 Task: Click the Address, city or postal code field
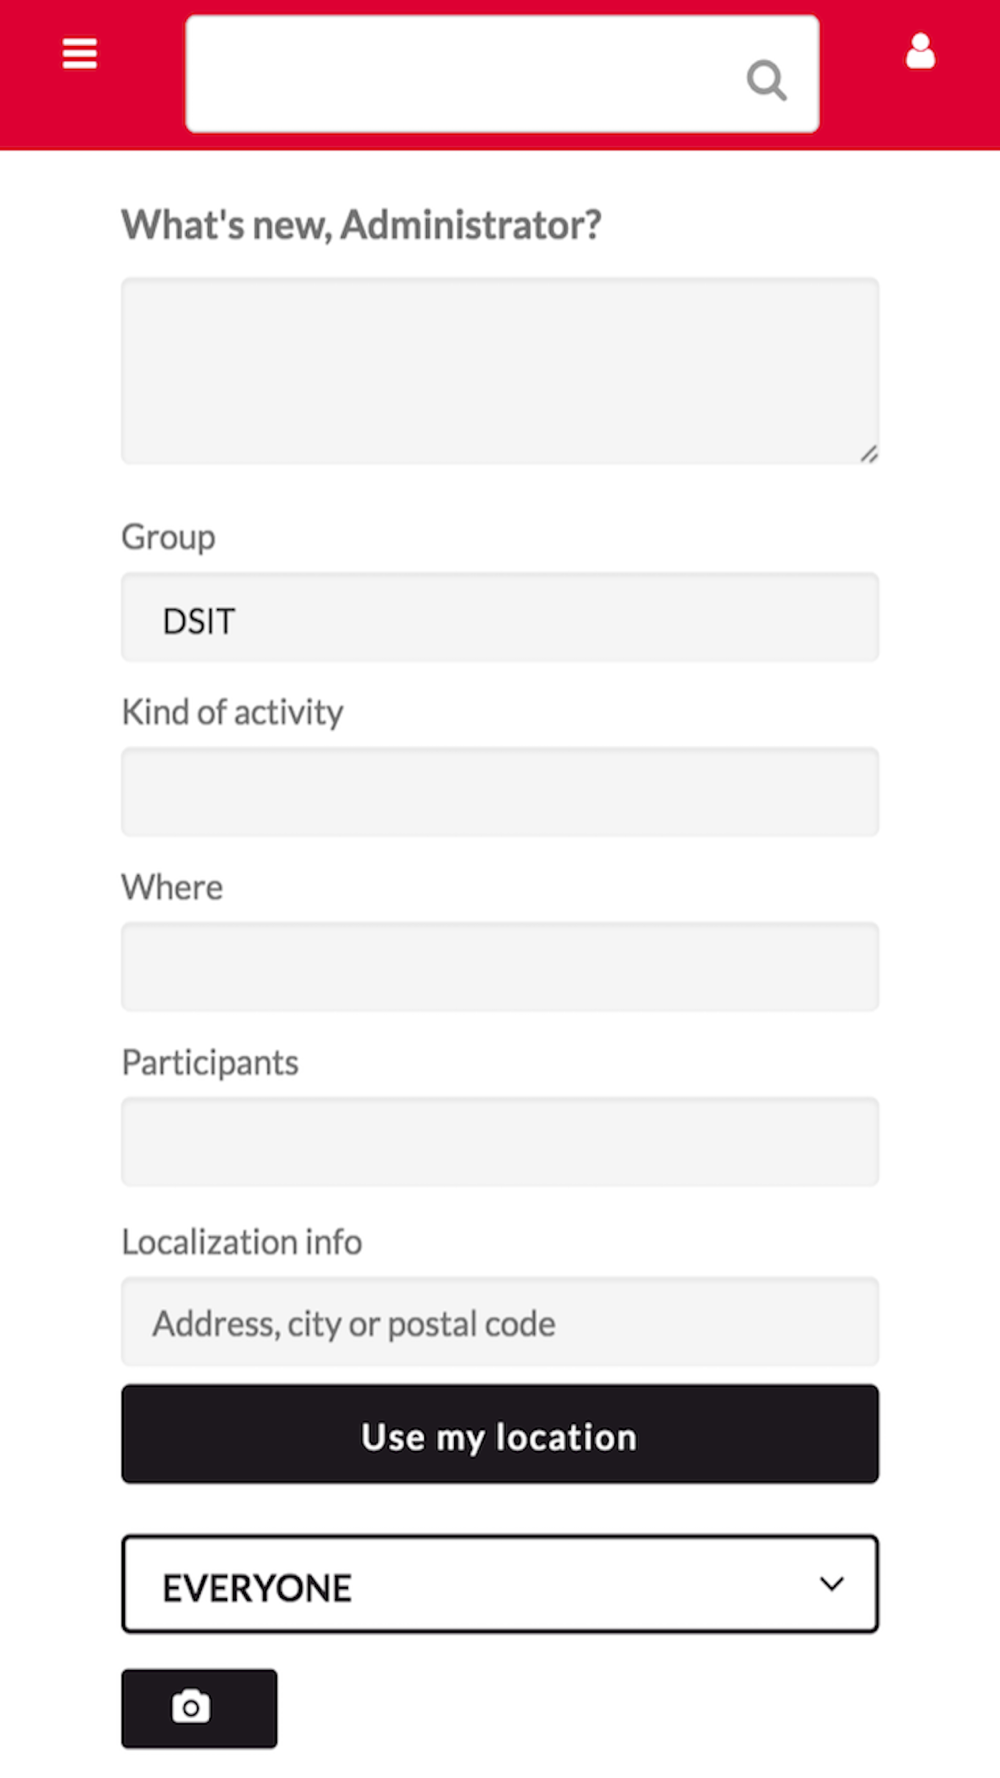[500, 1322]
